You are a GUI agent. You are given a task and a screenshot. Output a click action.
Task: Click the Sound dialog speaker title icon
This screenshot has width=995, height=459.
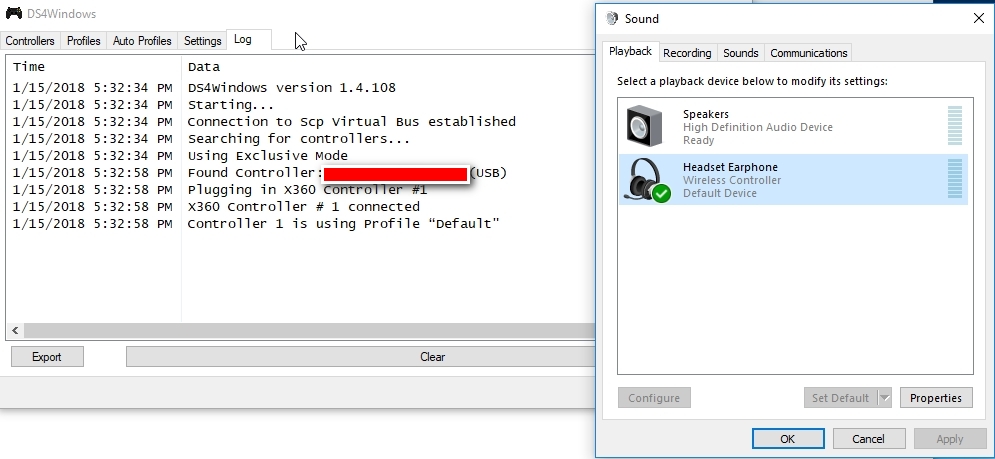tap(612, 18)
